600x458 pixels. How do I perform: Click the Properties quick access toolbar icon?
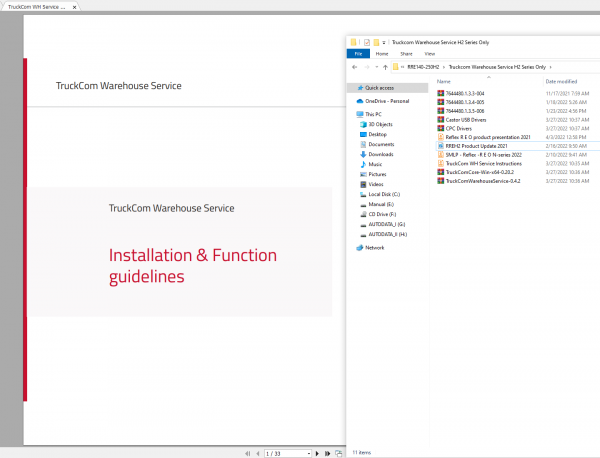click(367, 42)
